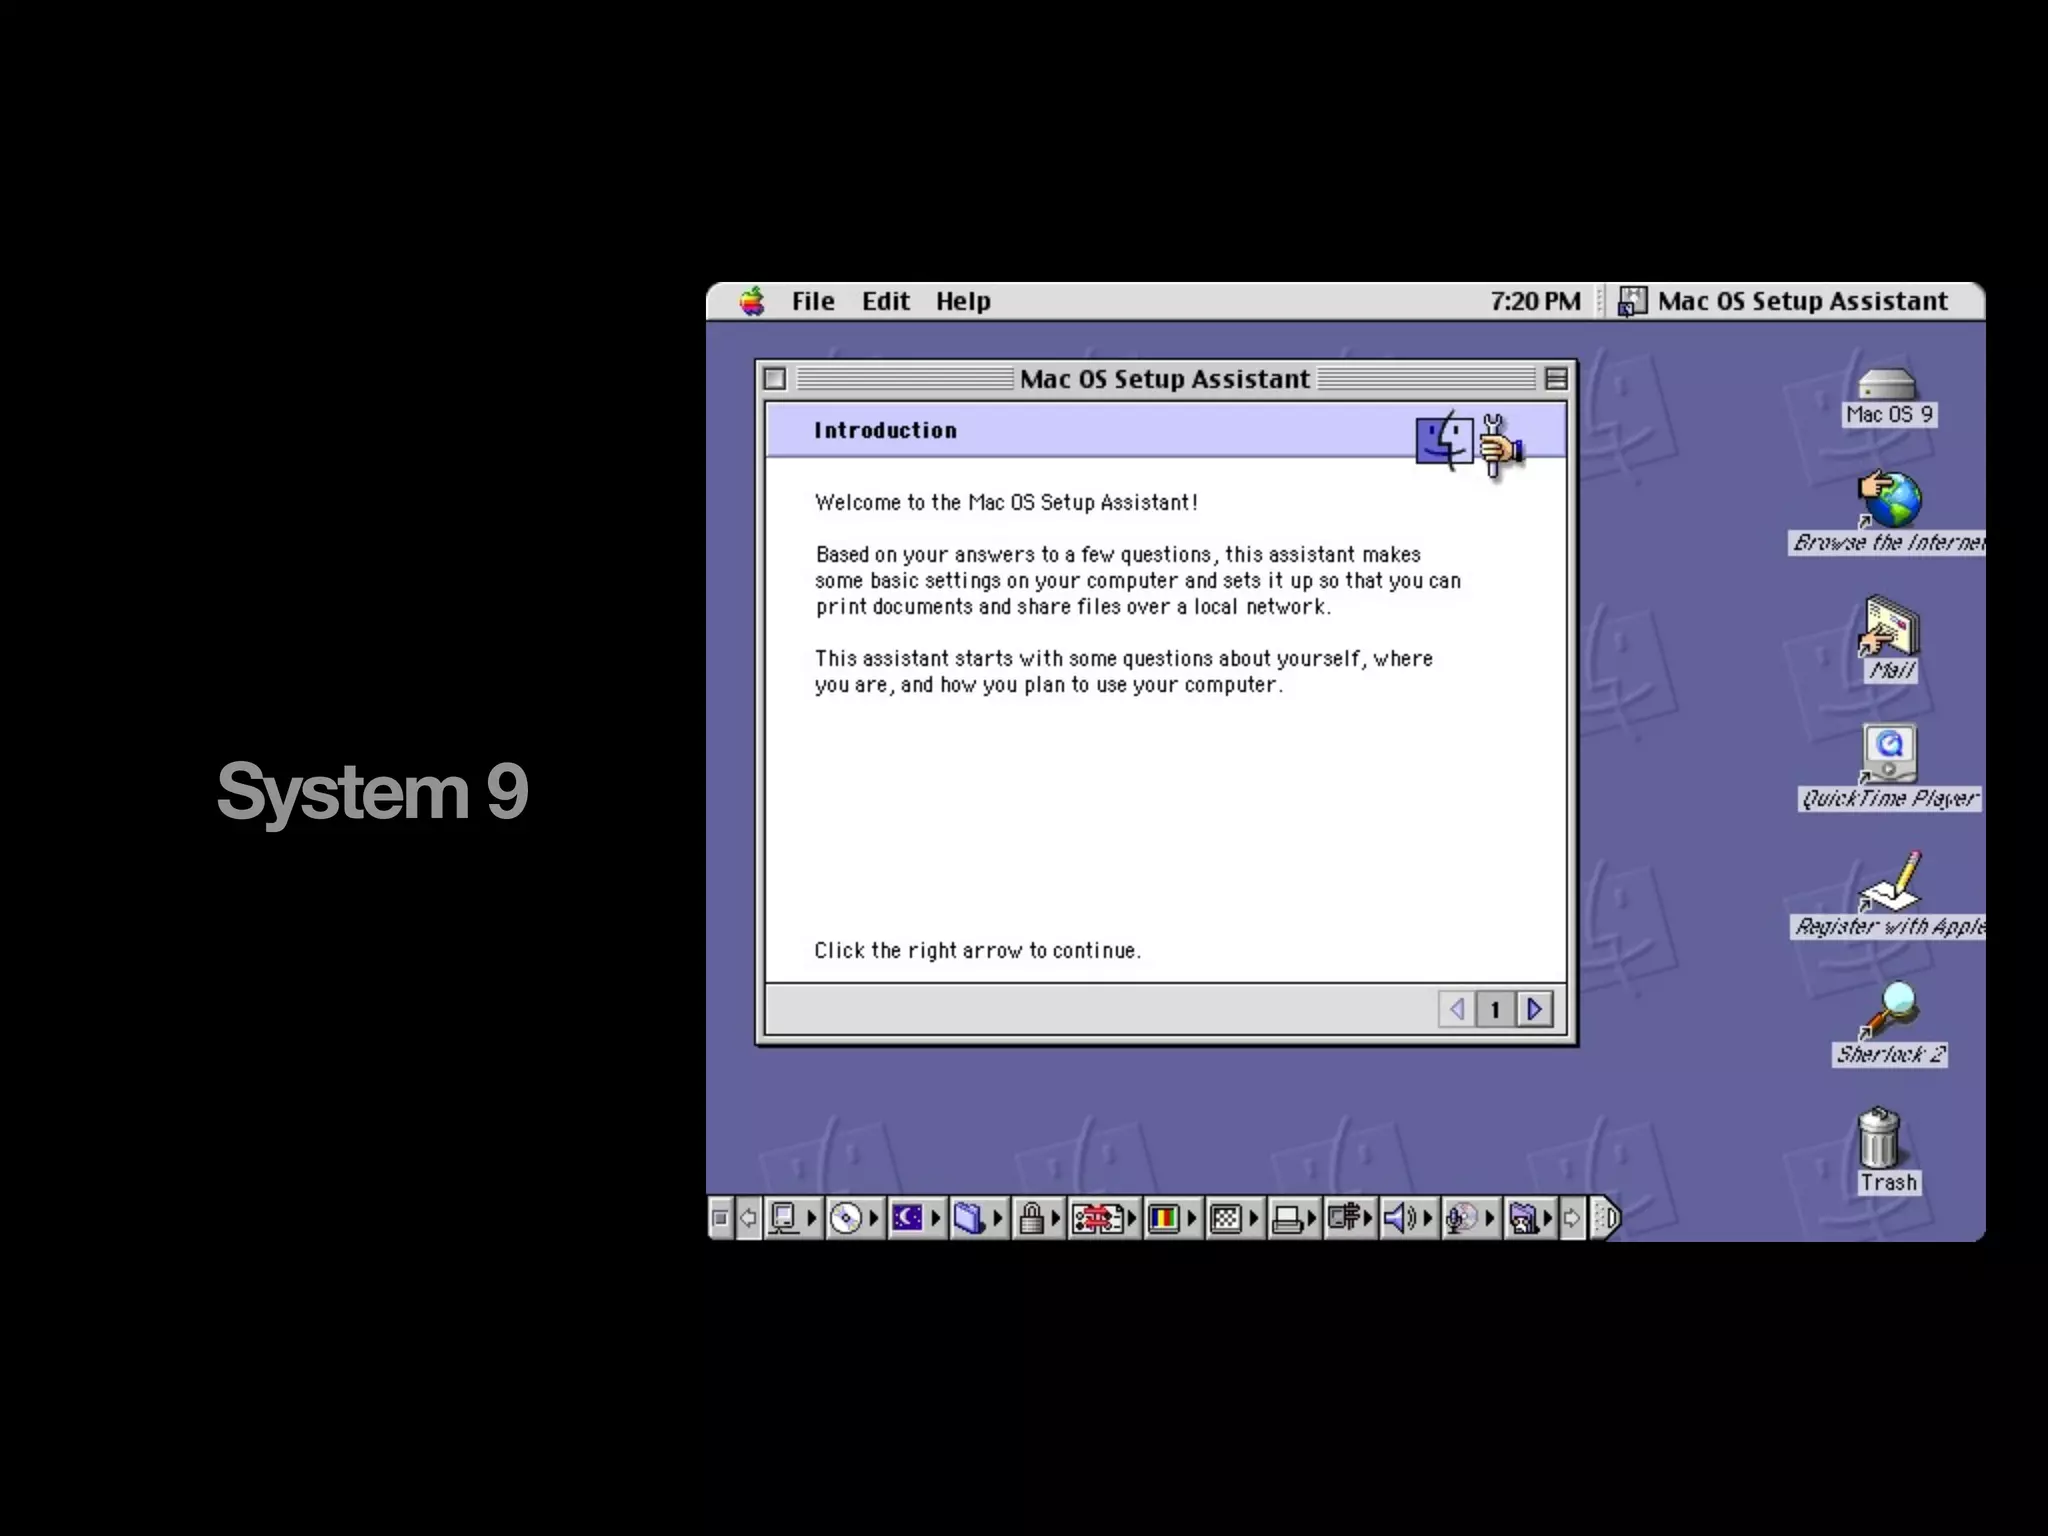Open the Monitor resolution checkerboard module

click(1234, 1218)
